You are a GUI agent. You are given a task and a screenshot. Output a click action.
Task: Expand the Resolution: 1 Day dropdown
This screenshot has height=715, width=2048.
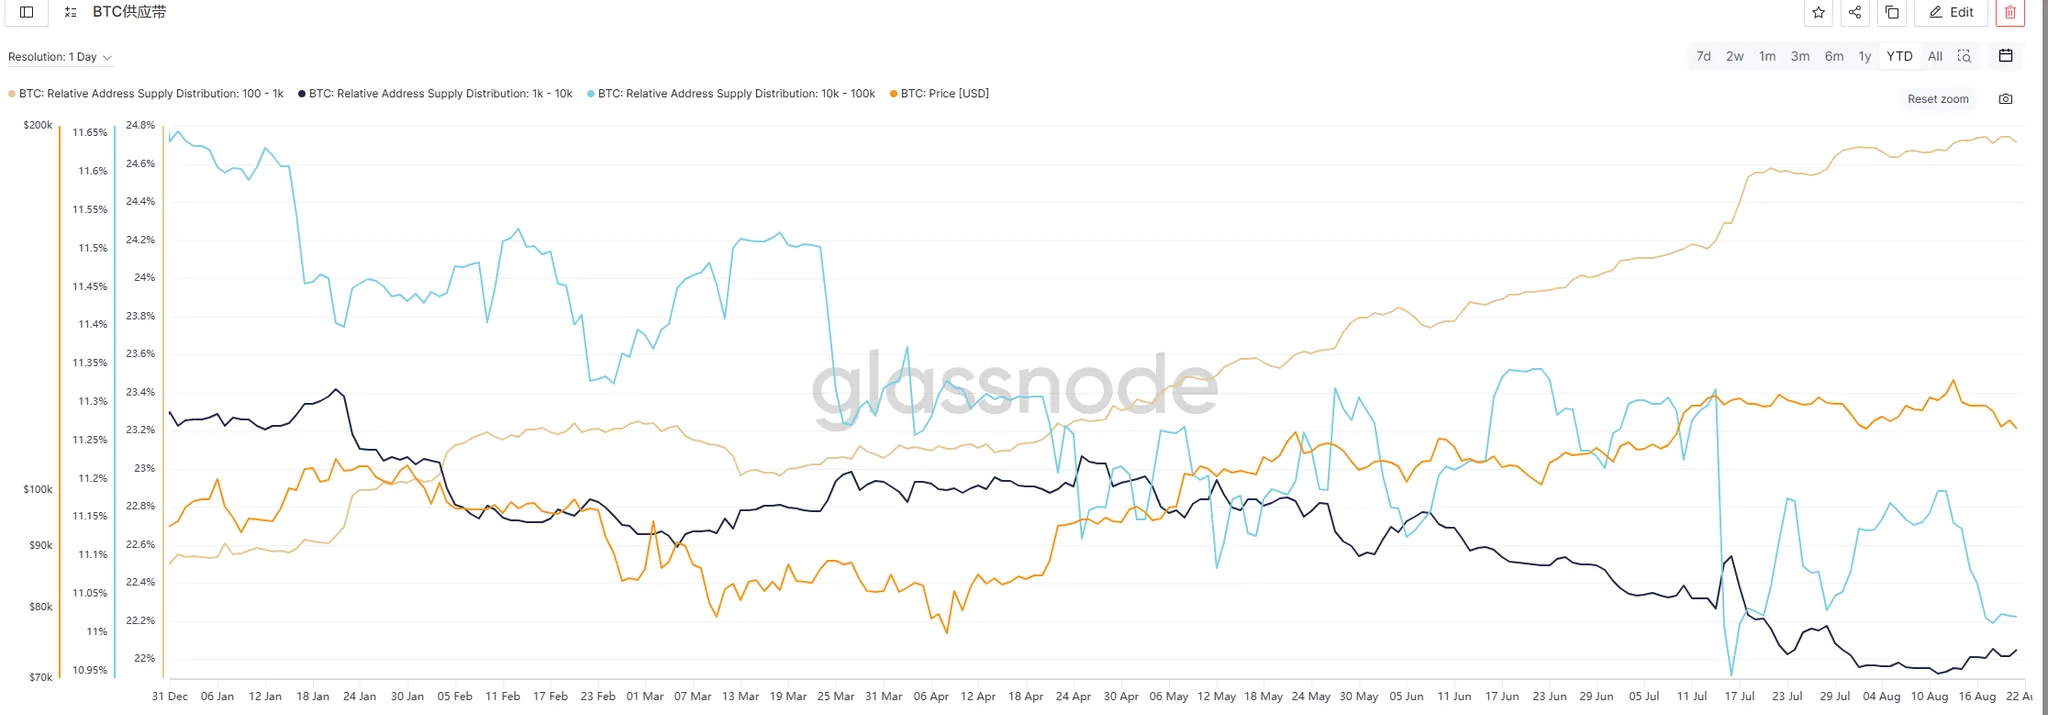(60, 57)
